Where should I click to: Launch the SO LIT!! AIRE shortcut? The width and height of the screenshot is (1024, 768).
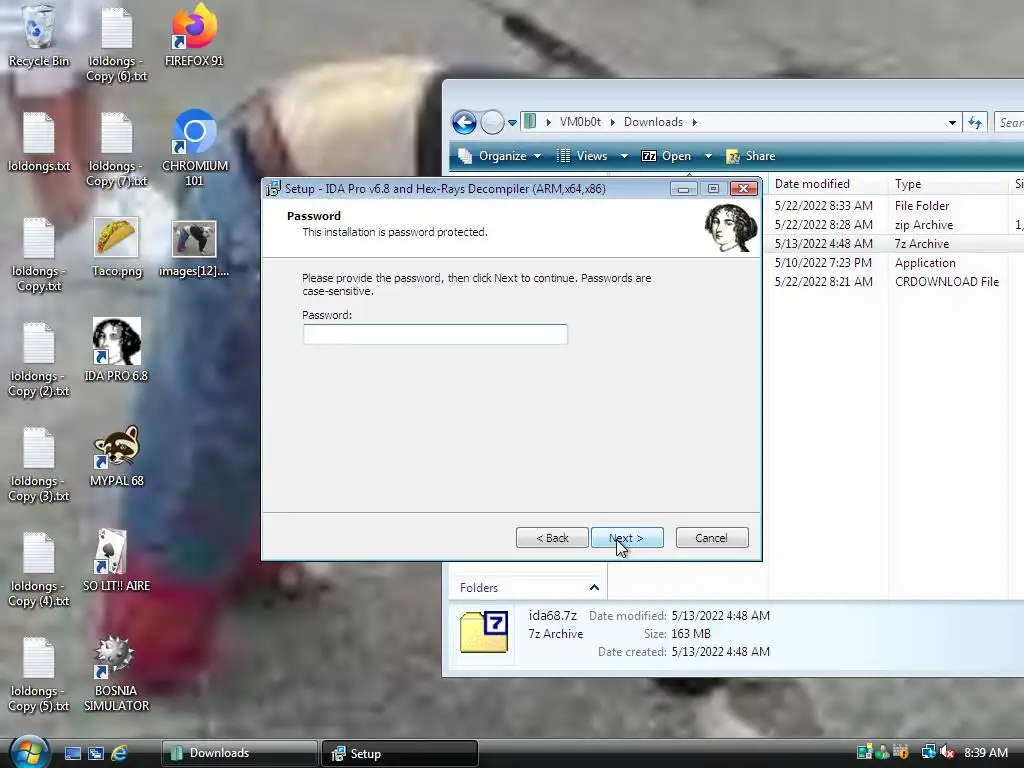point(116,560)
